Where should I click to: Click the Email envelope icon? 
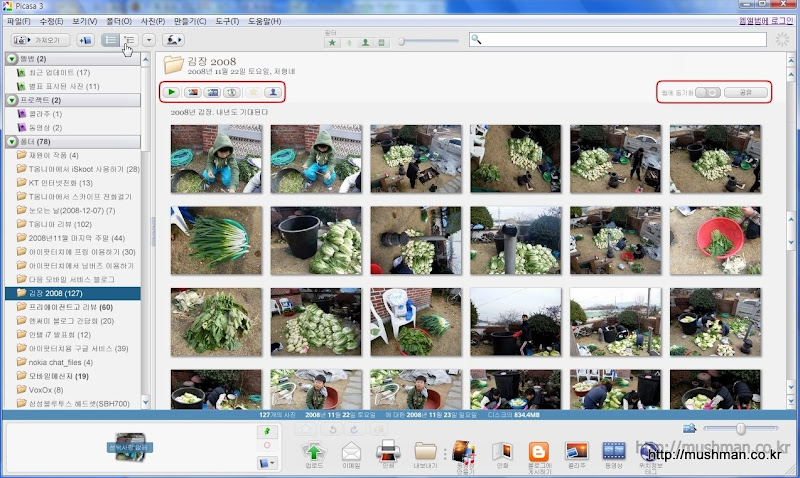pos(351,455)
